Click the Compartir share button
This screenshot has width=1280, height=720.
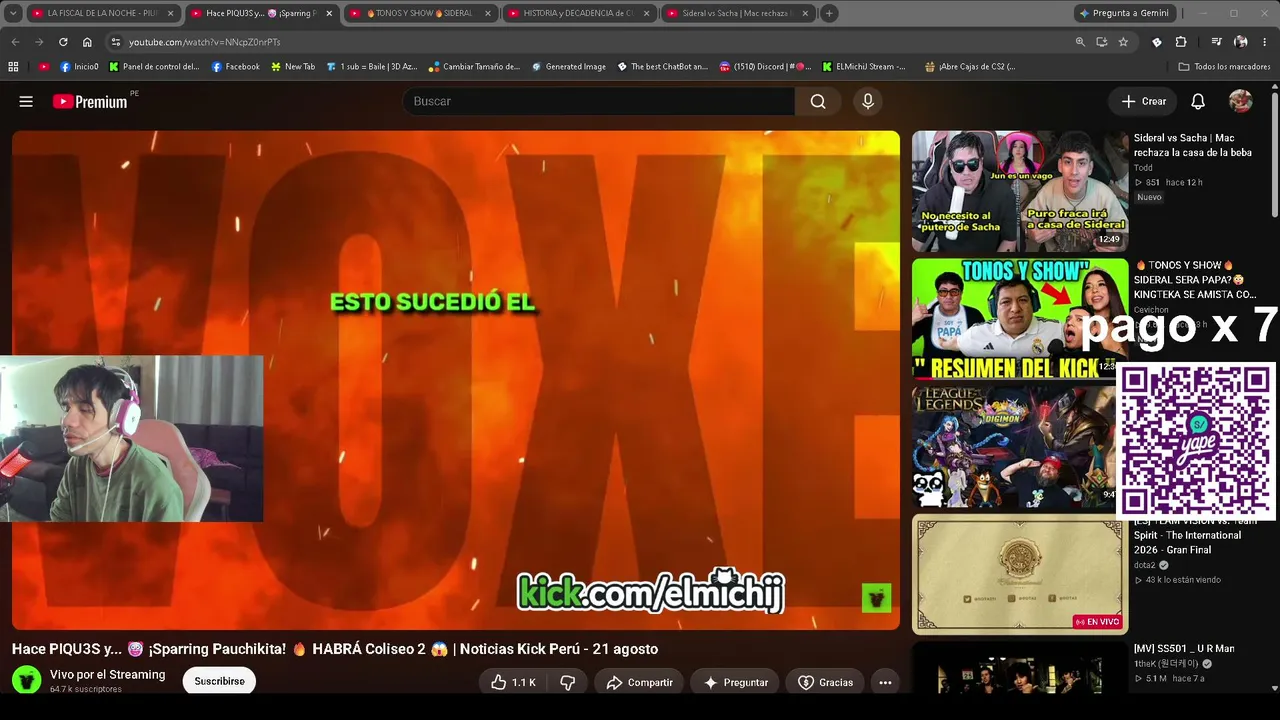click(x=639, y=682)
